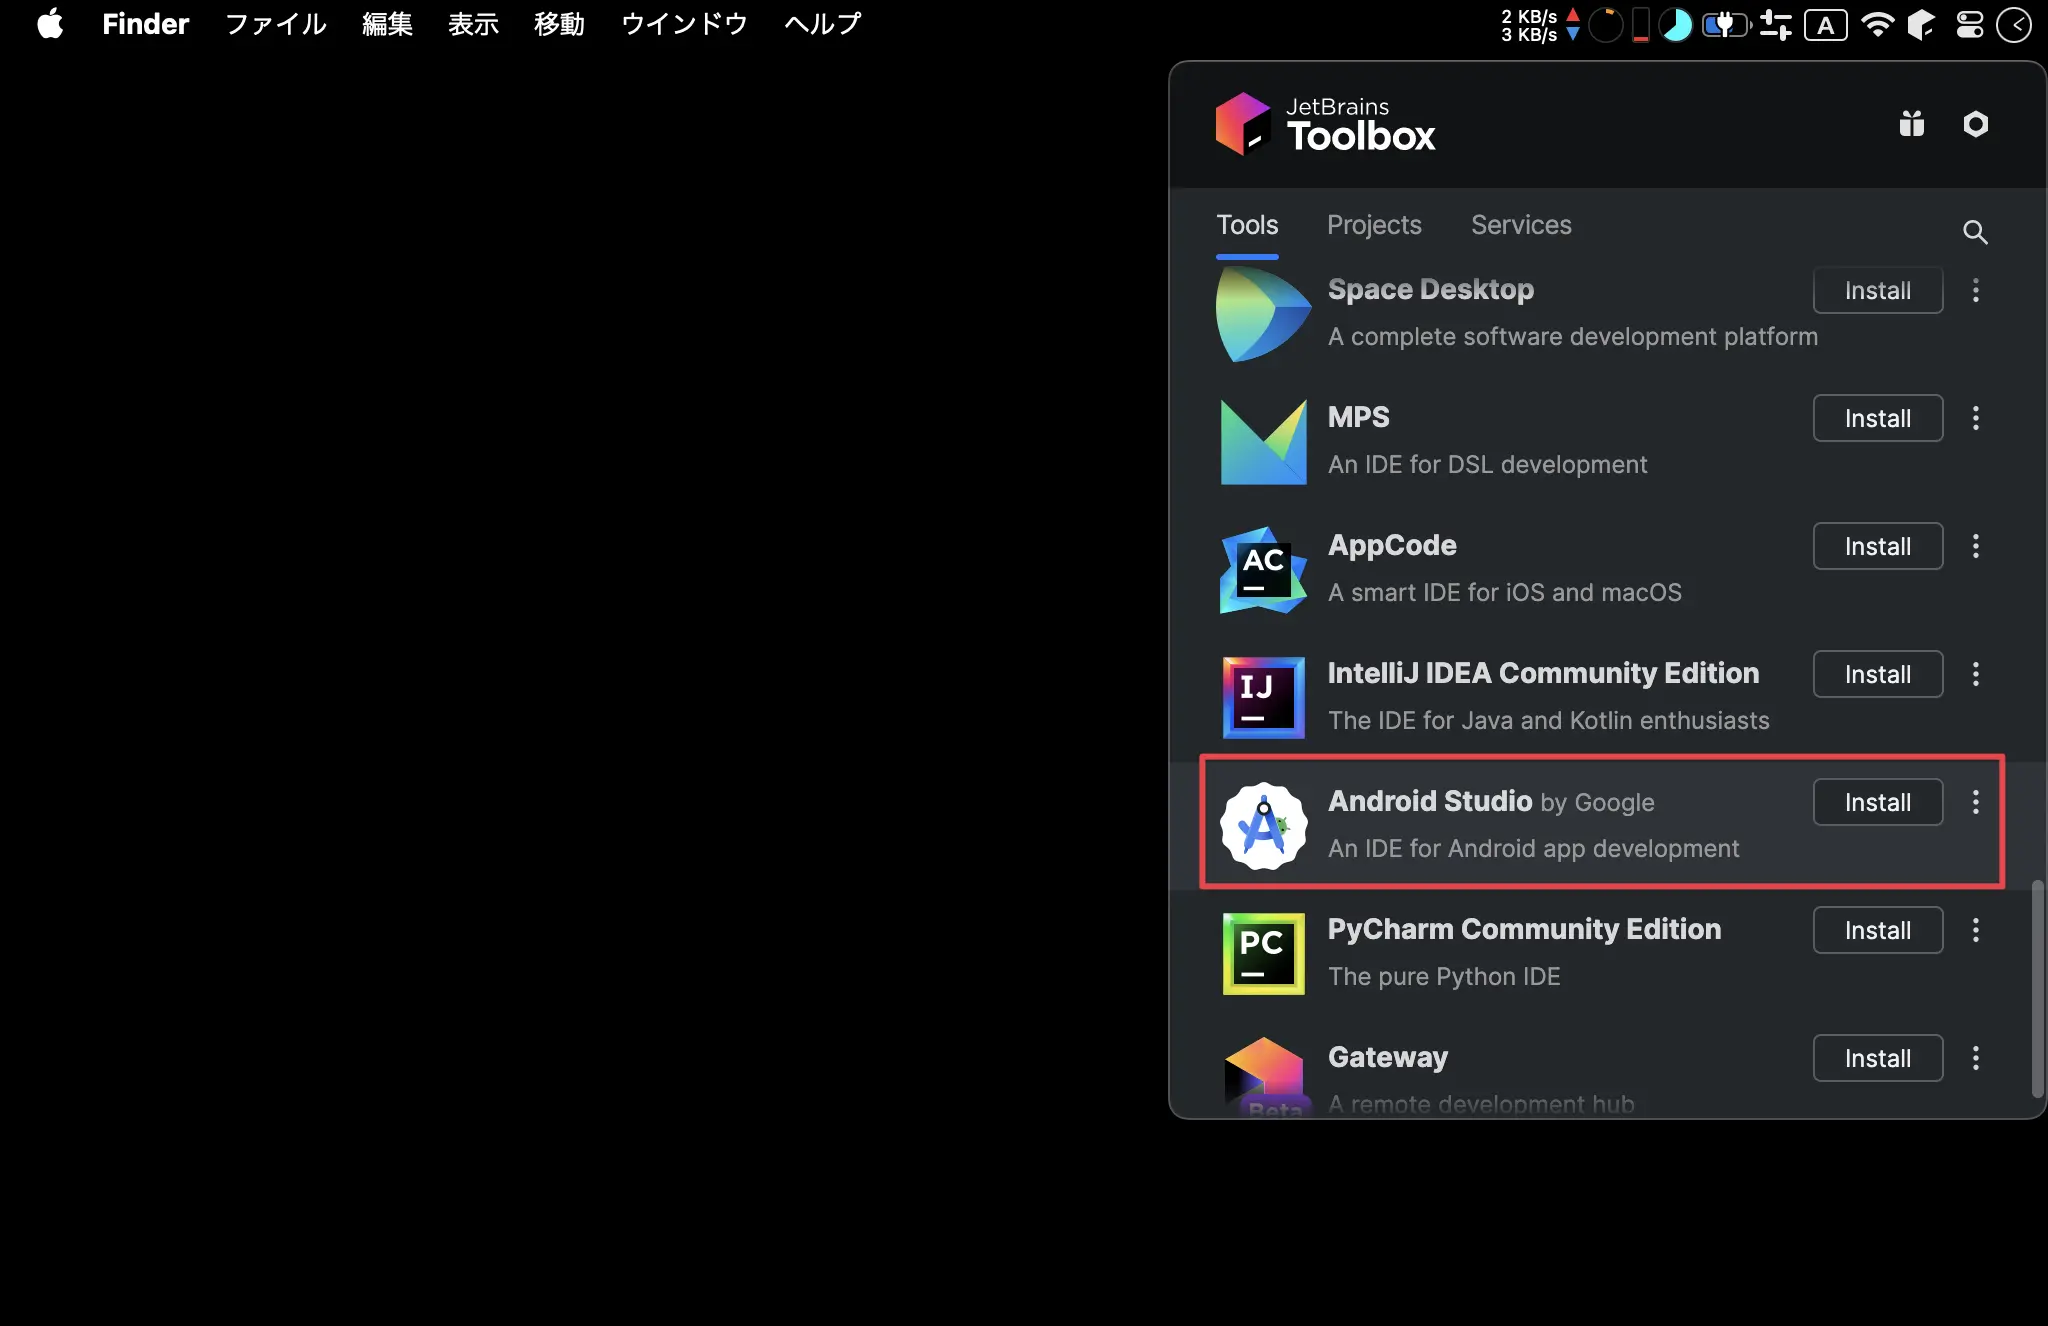Click the PyCharm Community Edition icon

[1263, 953]
